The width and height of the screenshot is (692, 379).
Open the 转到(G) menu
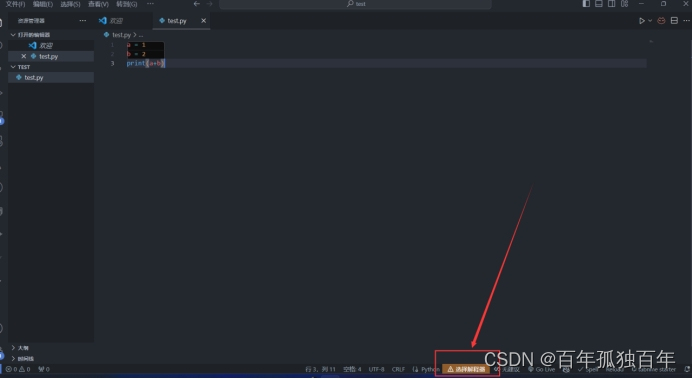tap(127, 4)
